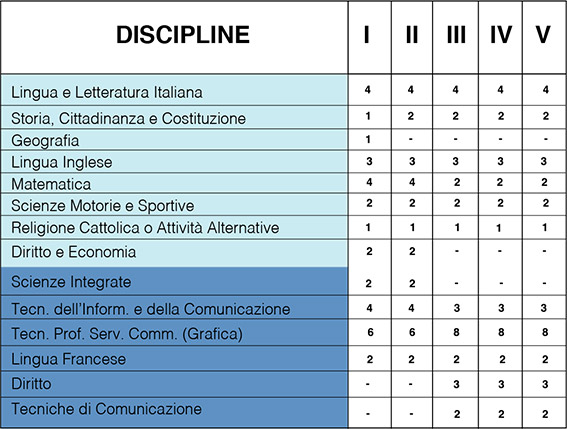Click the Lingua Francese row label
The height and width of the screenshot is (429, 567).
point(69,359)
